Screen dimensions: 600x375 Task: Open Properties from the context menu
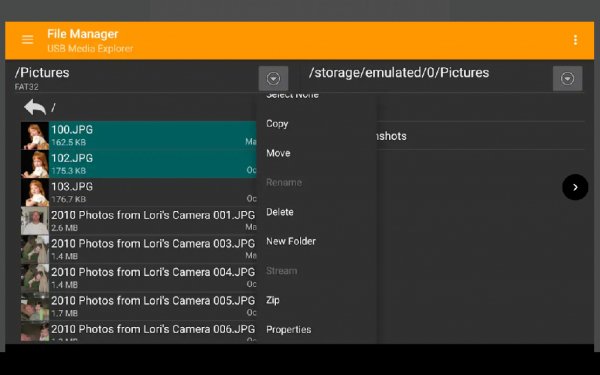(x=289, y=329)
